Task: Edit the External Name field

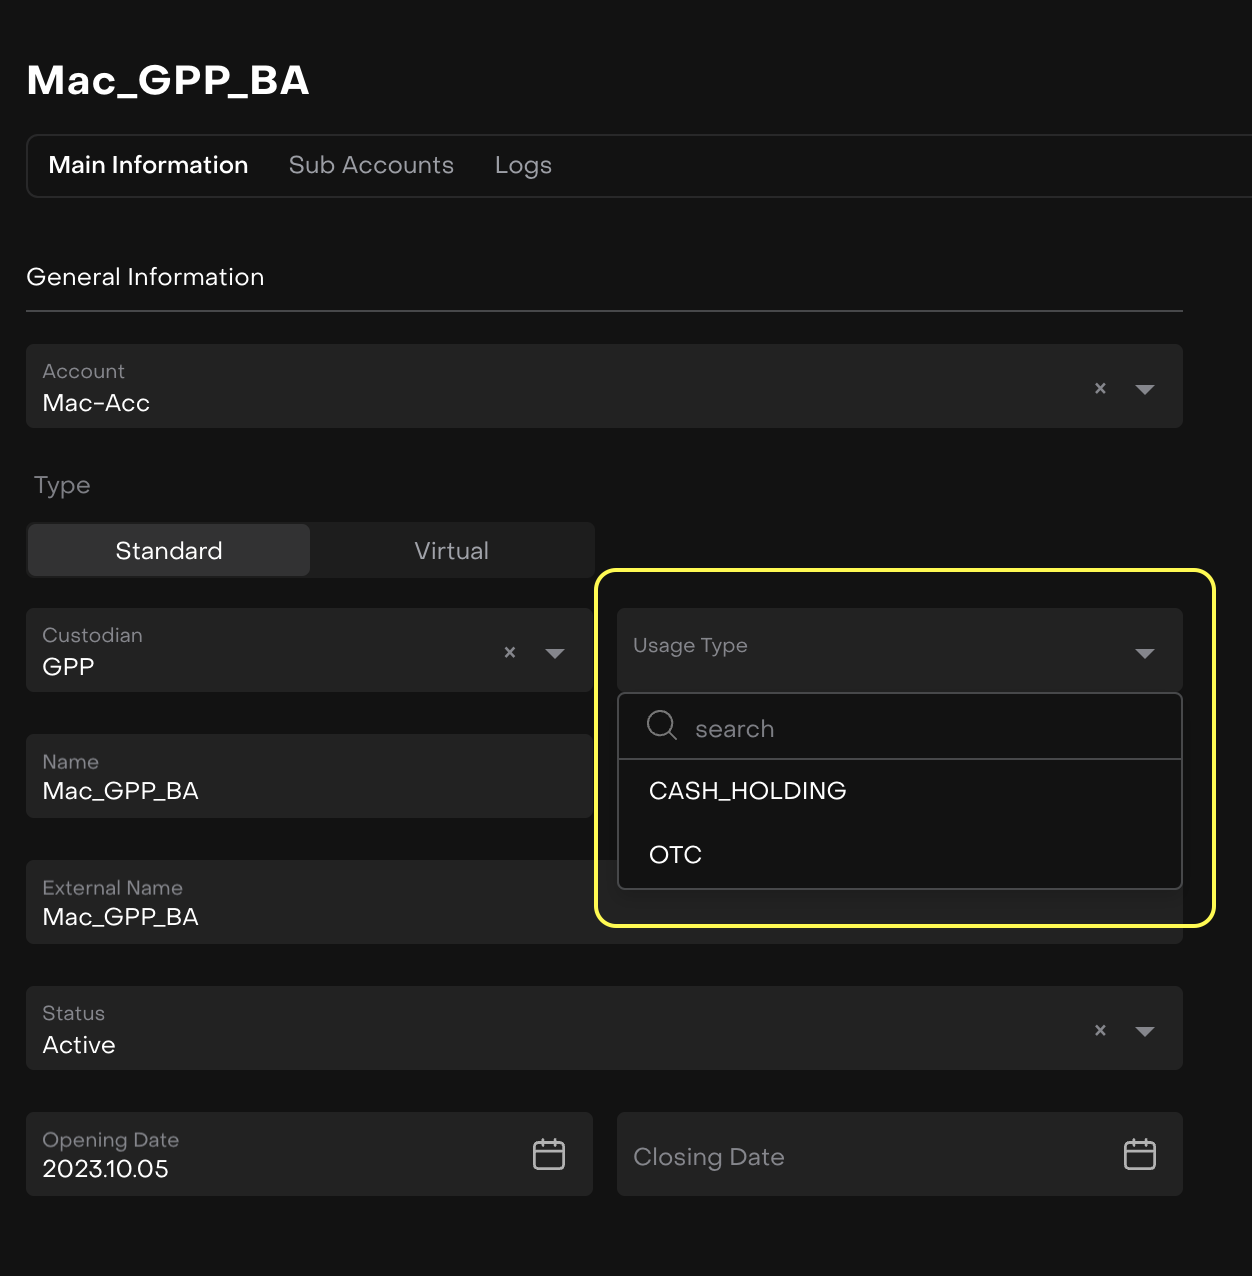Action: (300, 916)
